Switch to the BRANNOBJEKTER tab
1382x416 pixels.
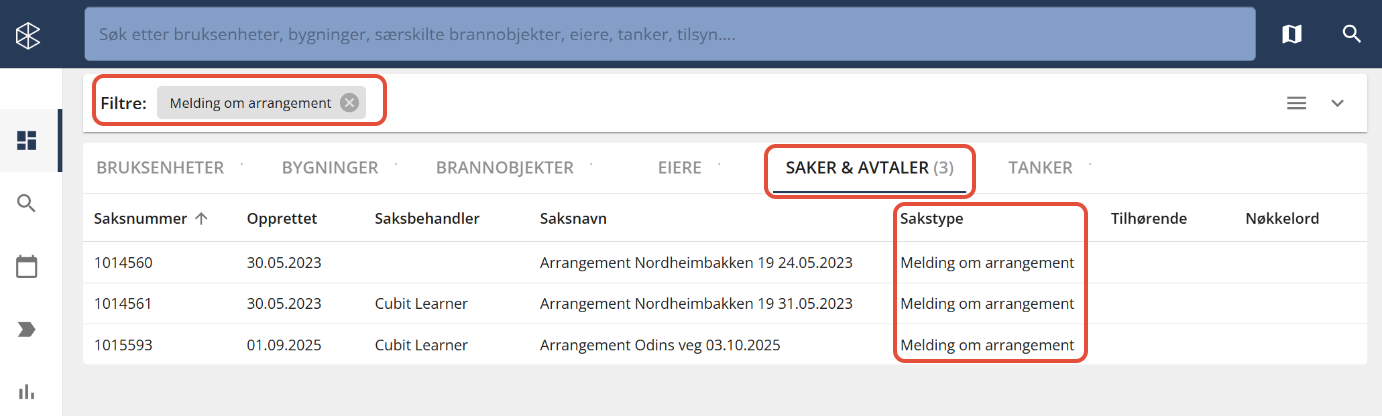505,168
